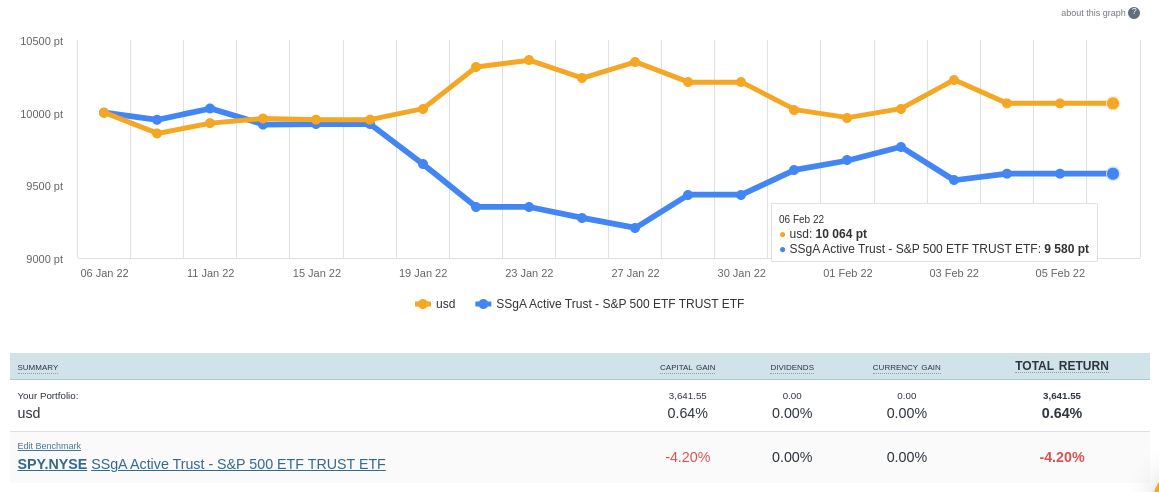The height and width of the screenshot is (492, 1159).
Task: Click the Summary column header
Action: click(38, 368)
